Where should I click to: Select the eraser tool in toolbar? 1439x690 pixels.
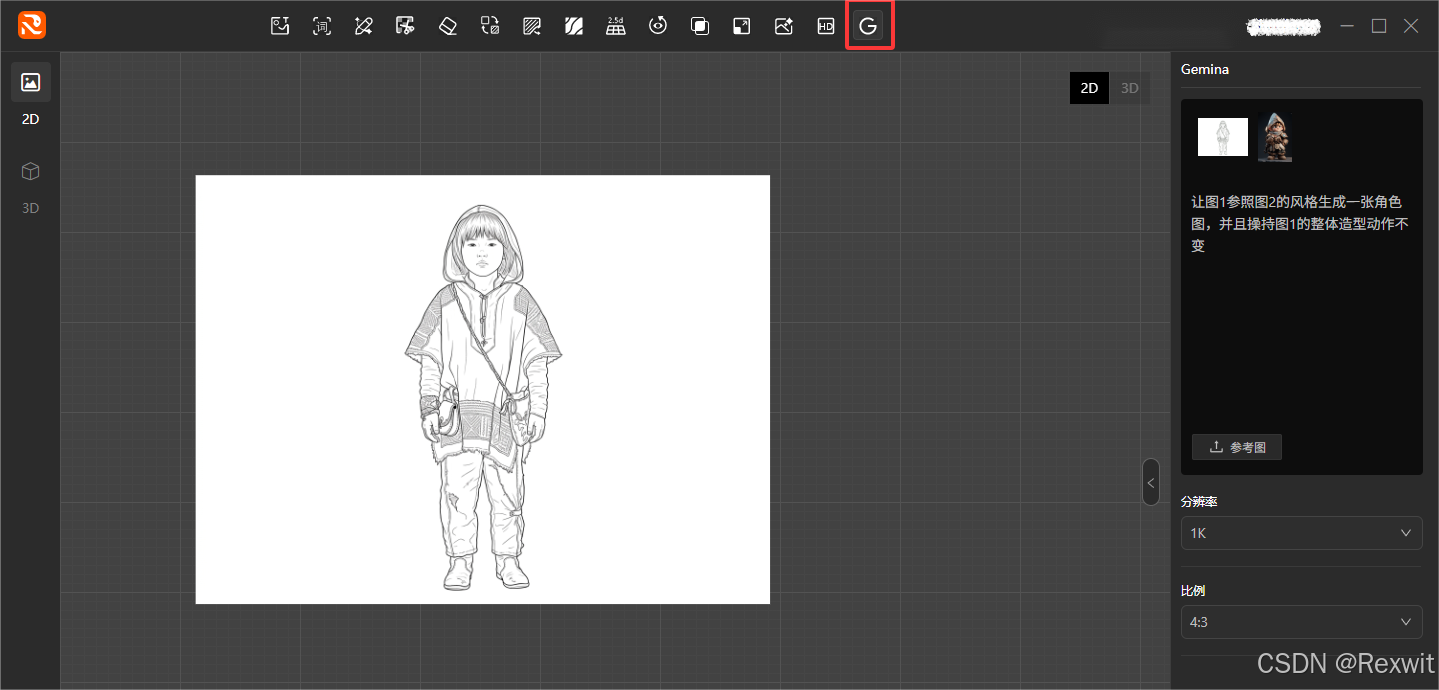click(447, 26)
